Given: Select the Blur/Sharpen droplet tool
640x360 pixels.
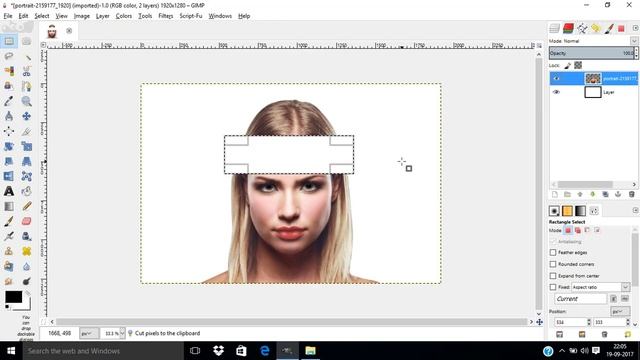Looking at the screenshot, I should coord(27,266).
